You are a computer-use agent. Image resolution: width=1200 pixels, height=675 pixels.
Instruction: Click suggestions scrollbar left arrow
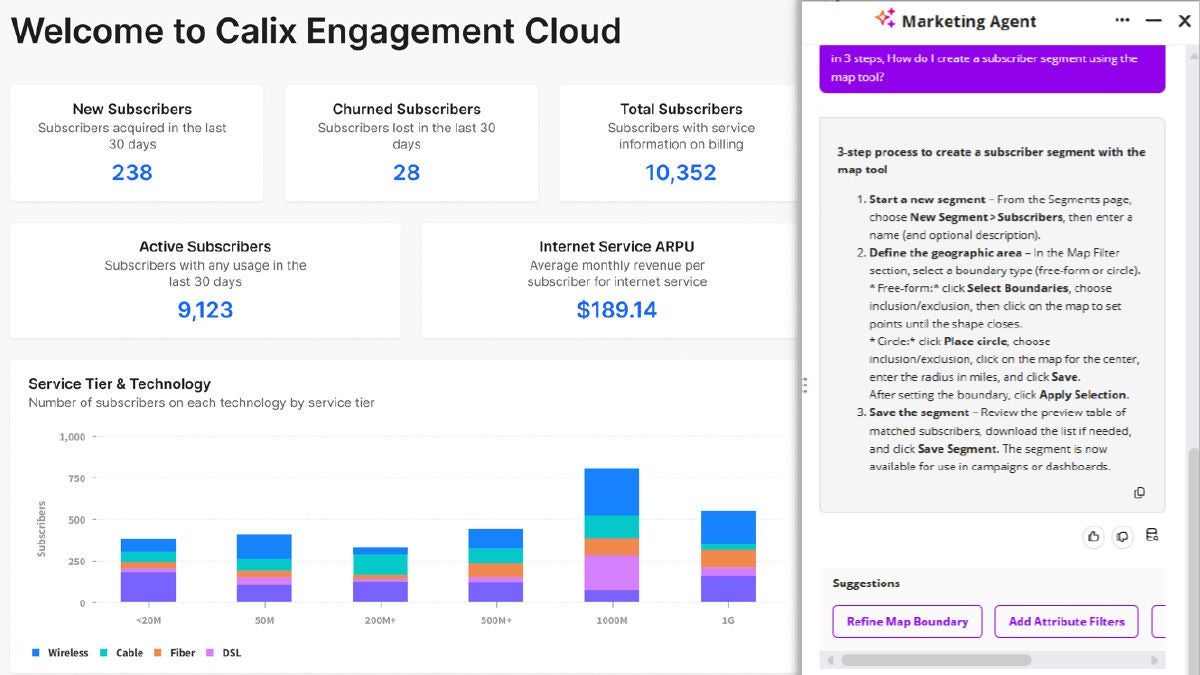click(828, 660)
